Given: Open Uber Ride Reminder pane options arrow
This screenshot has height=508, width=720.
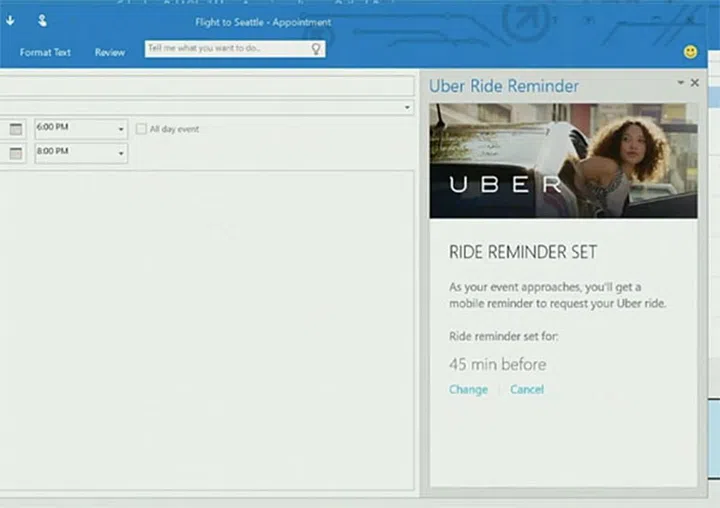Looking at the screenshot, I should click(681, 83).
